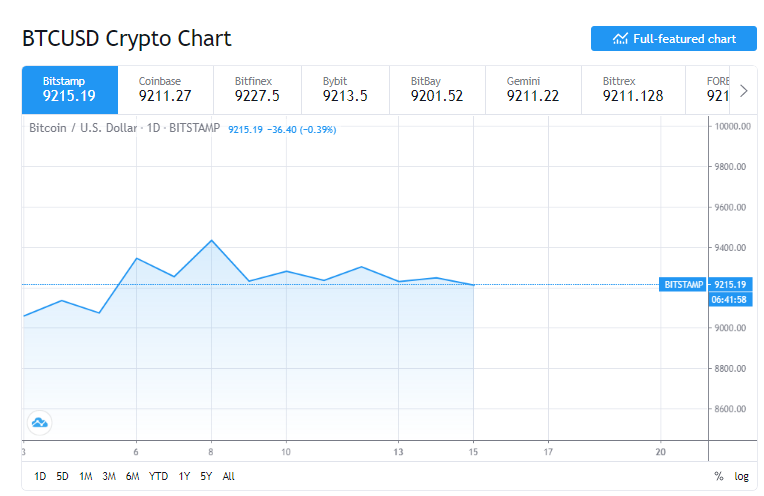Open the Bitfinex price tab
This screenshot has height=496, width=764.
(258, 89)
